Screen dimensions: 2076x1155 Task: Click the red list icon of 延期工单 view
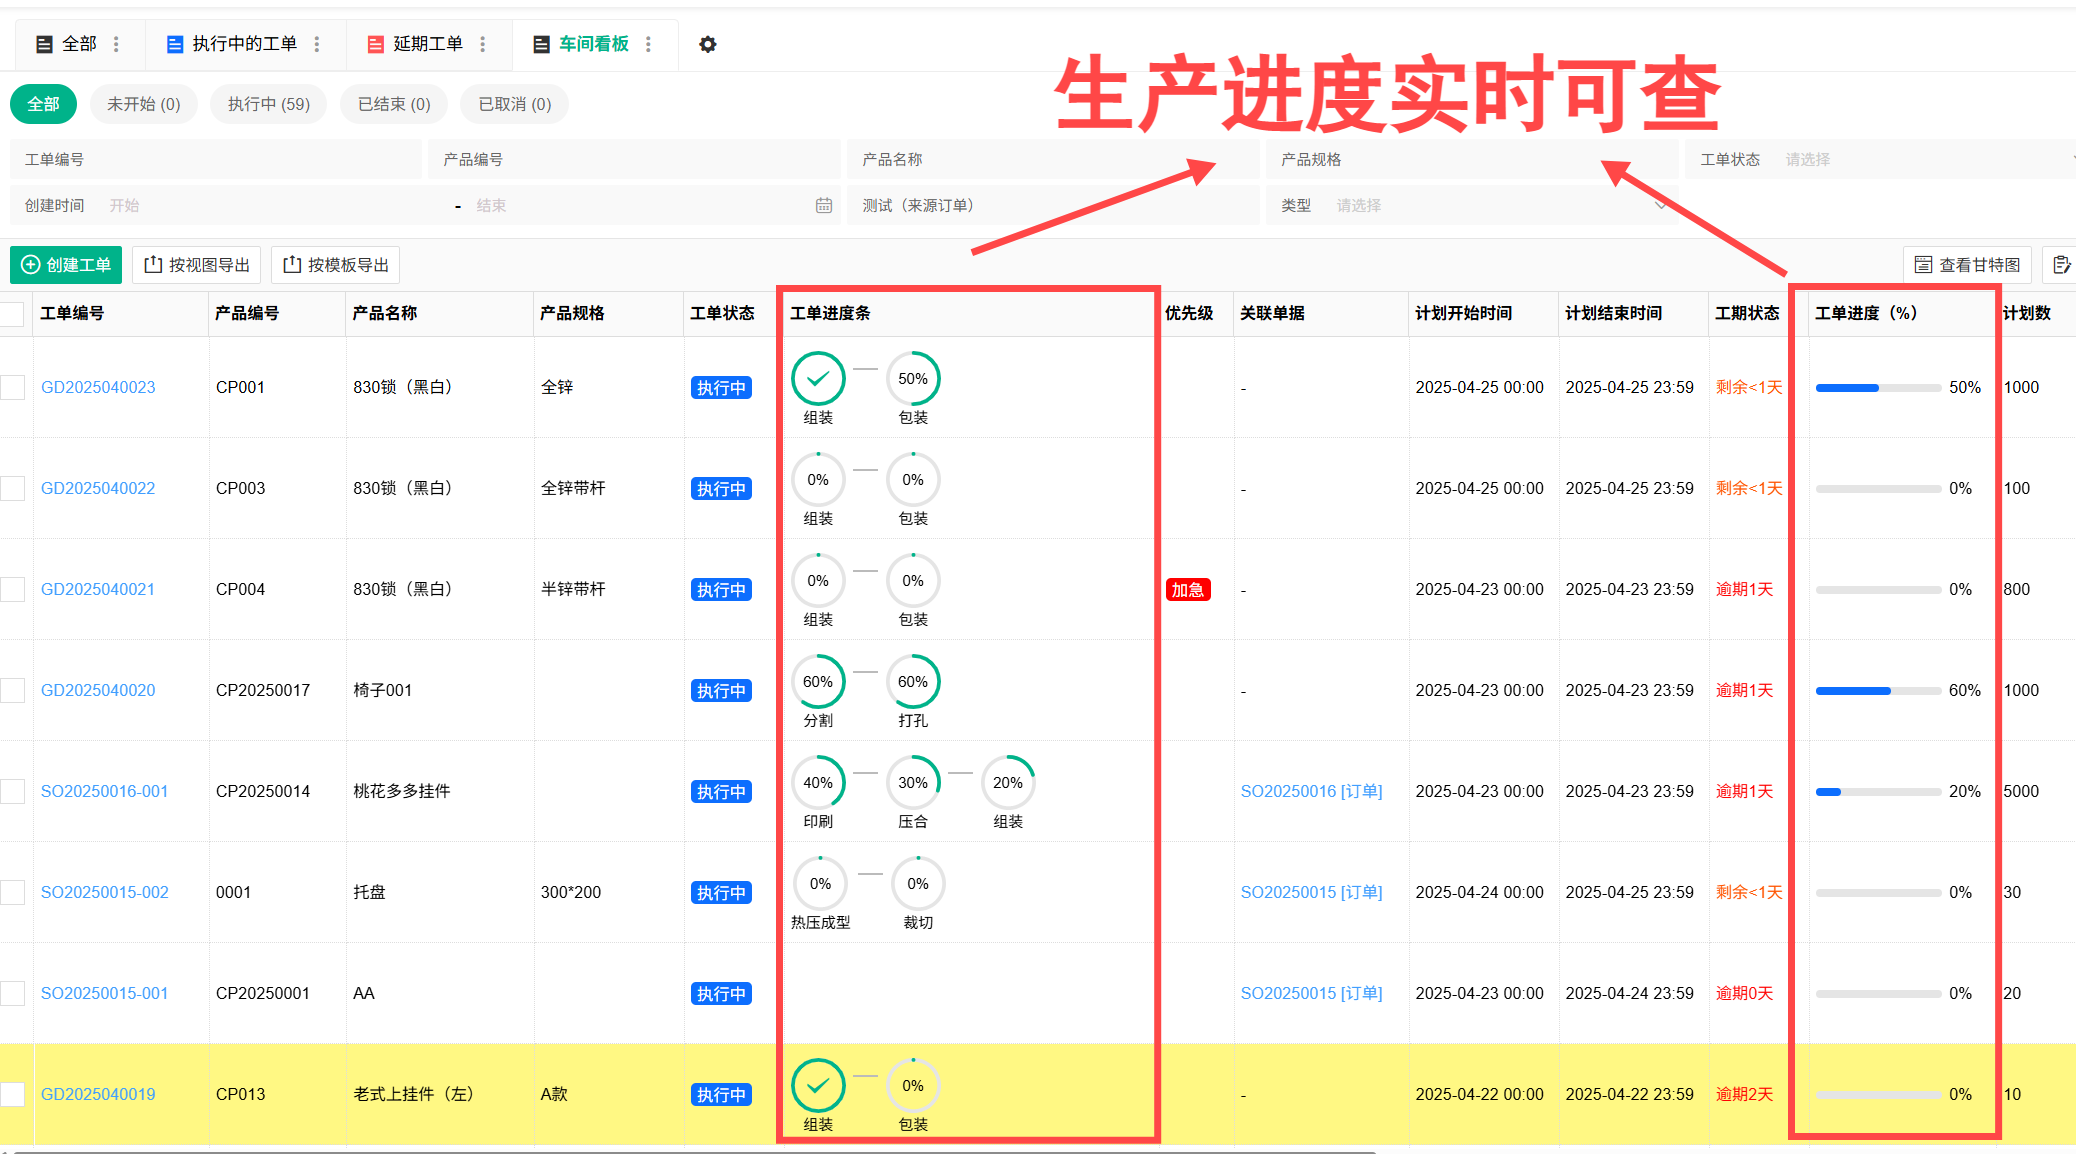(376, 44)
